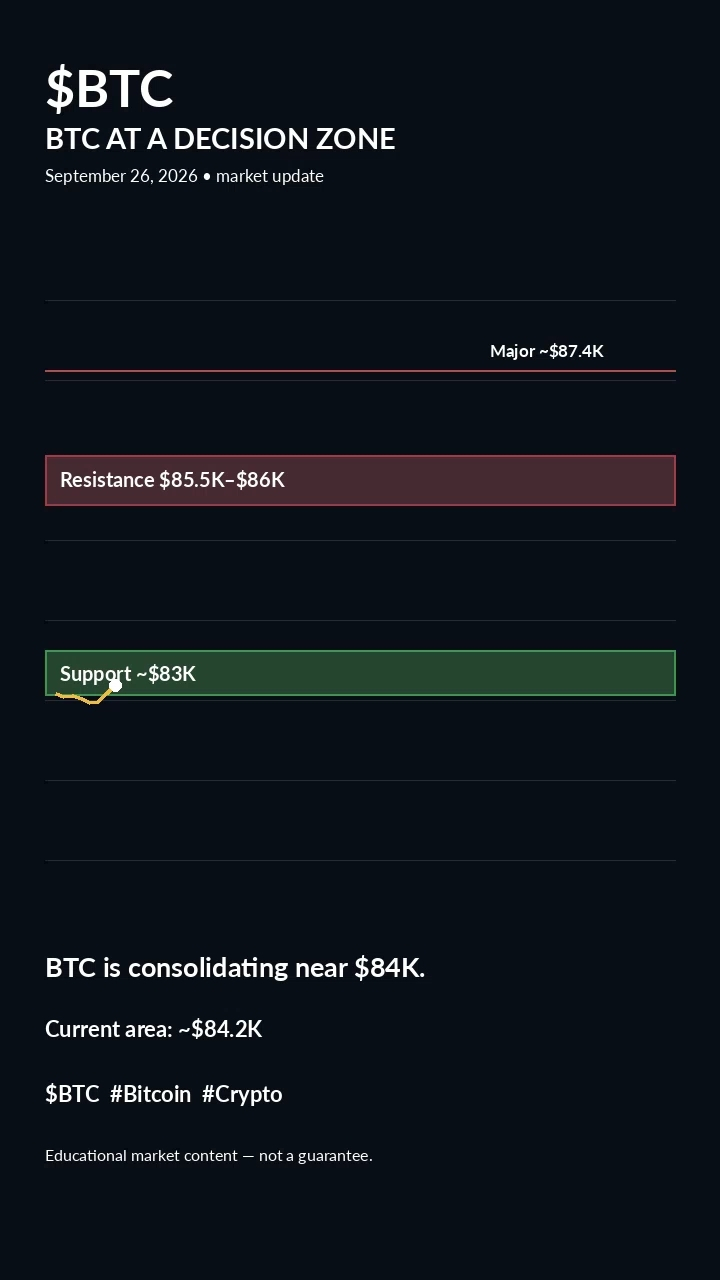Click the yellow price line

[x=85, y=697]
